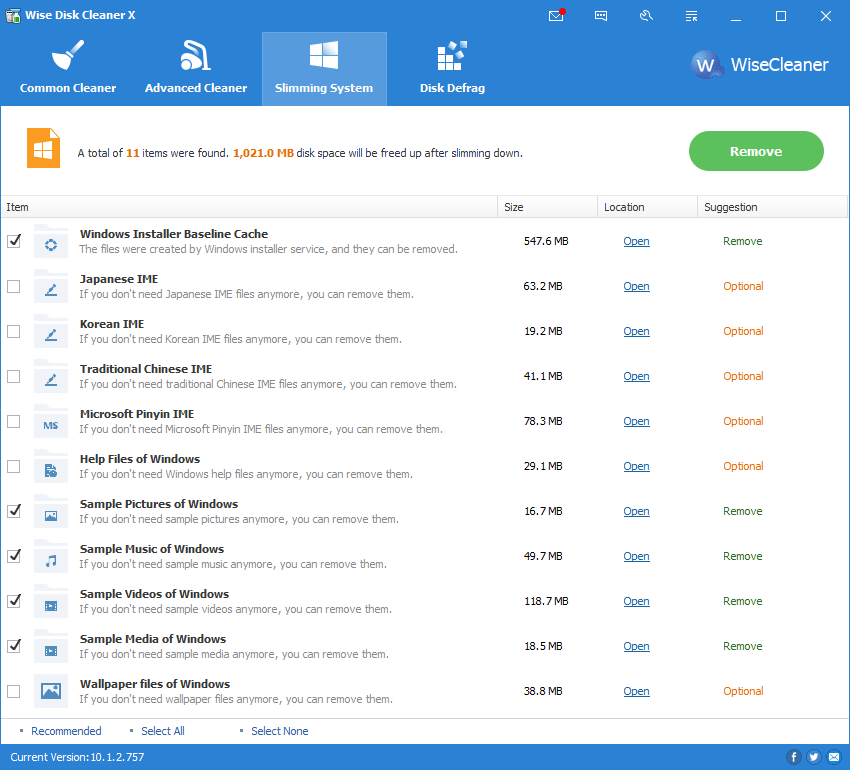Click the Location column header

(x=647, y=207)
